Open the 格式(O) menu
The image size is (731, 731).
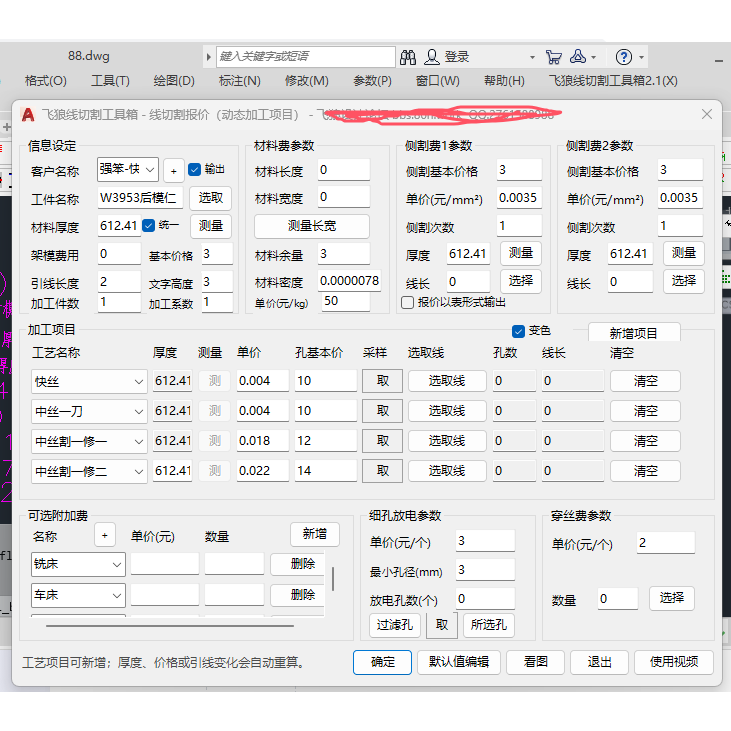(x=46, y=81)
